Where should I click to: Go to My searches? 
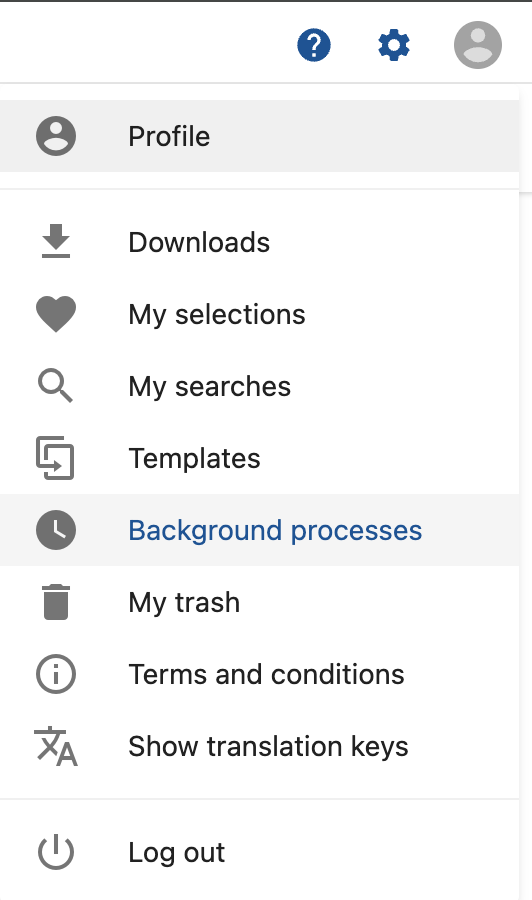point(259,386)
